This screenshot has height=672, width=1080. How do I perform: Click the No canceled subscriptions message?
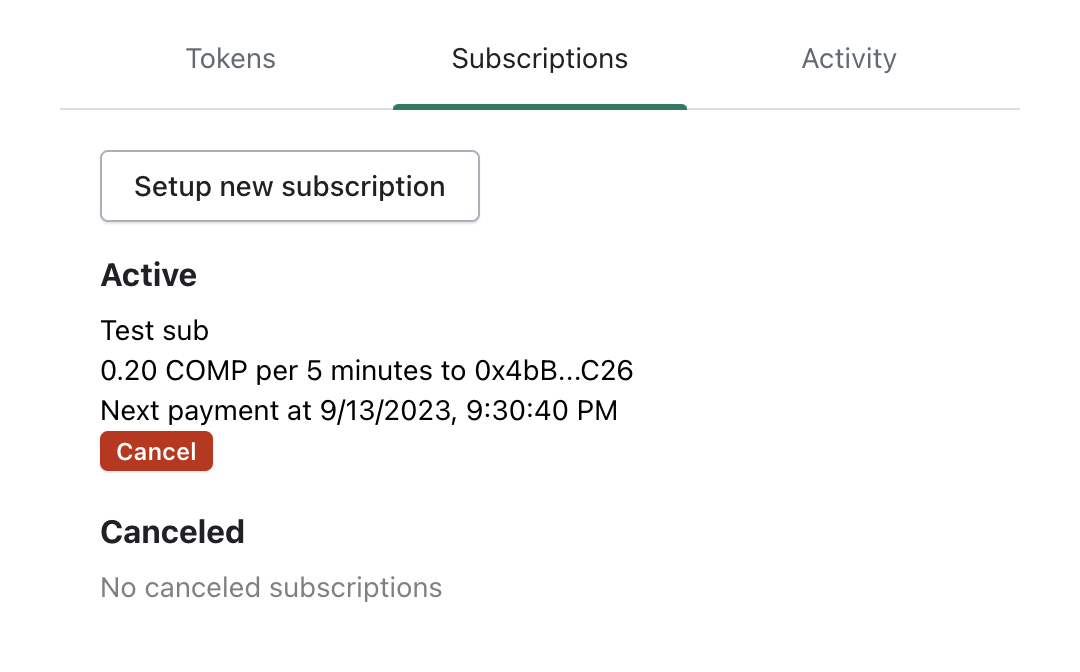271,588
